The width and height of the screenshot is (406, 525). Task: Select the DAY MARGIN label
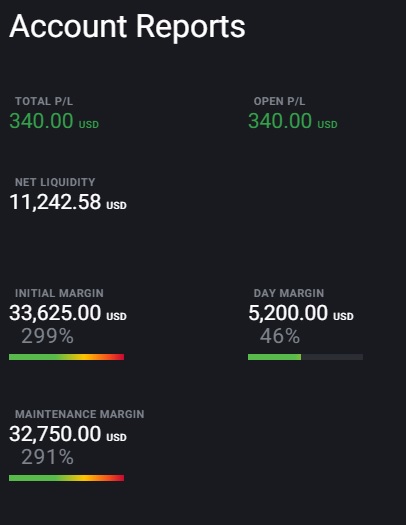point(289,293)
